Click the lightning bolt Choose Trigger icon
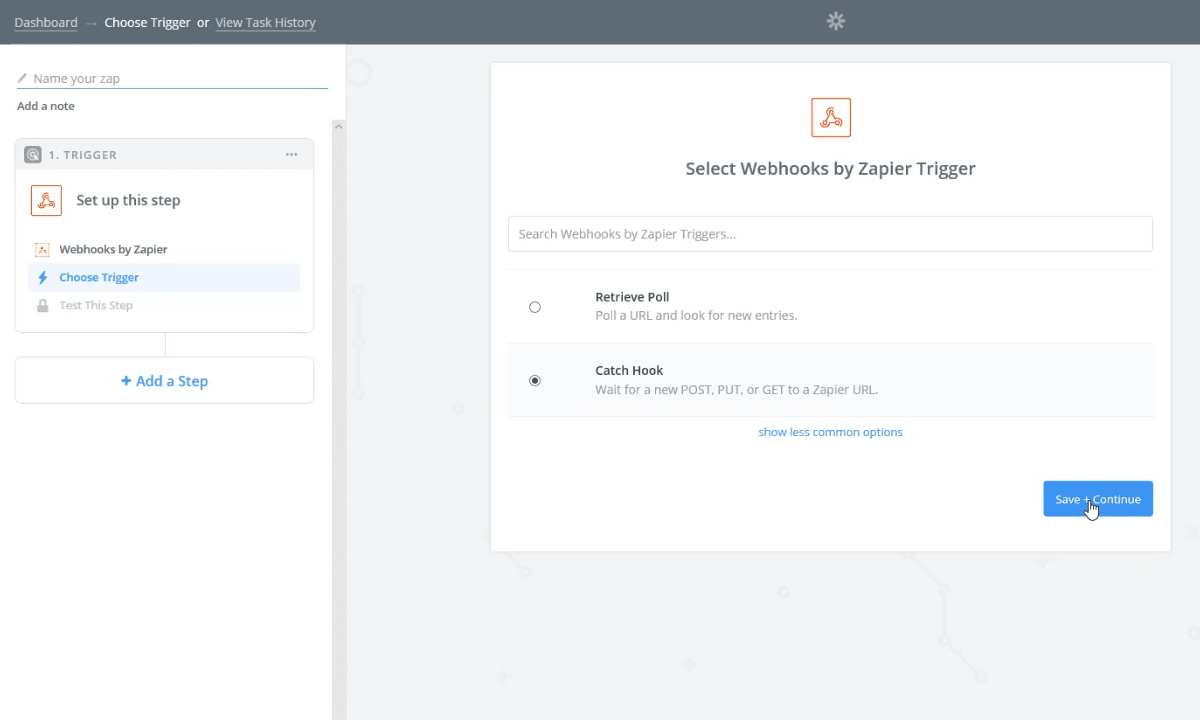 [42, 277]
